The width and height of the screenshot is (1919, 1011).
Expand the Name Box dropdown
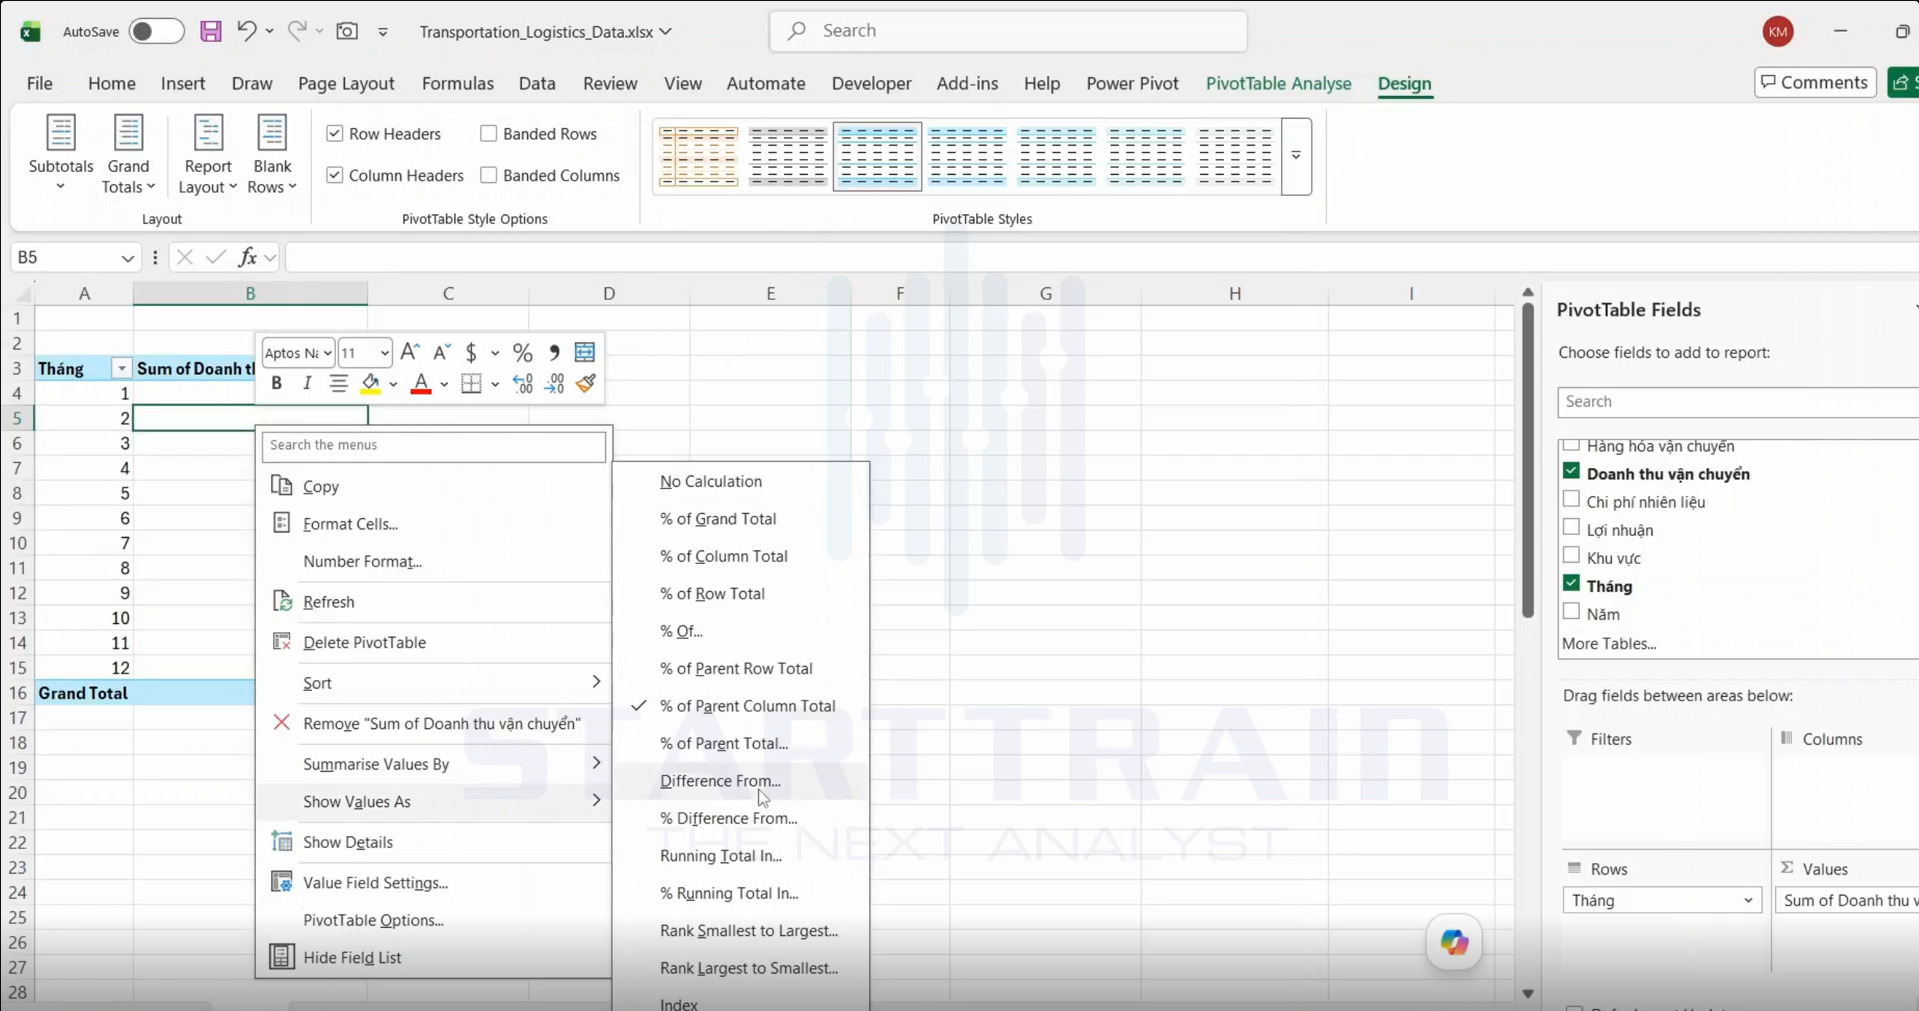[x=127, y=258]
